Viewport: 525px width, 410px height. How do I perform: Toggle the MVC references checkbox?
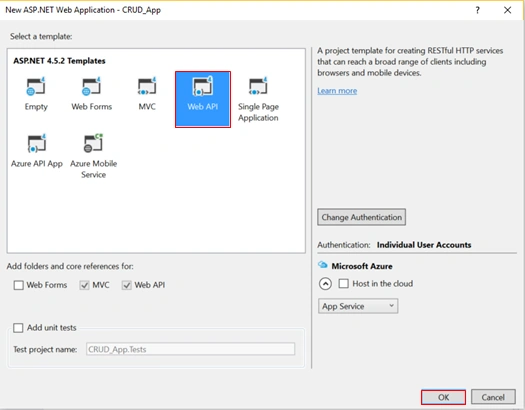84,285
